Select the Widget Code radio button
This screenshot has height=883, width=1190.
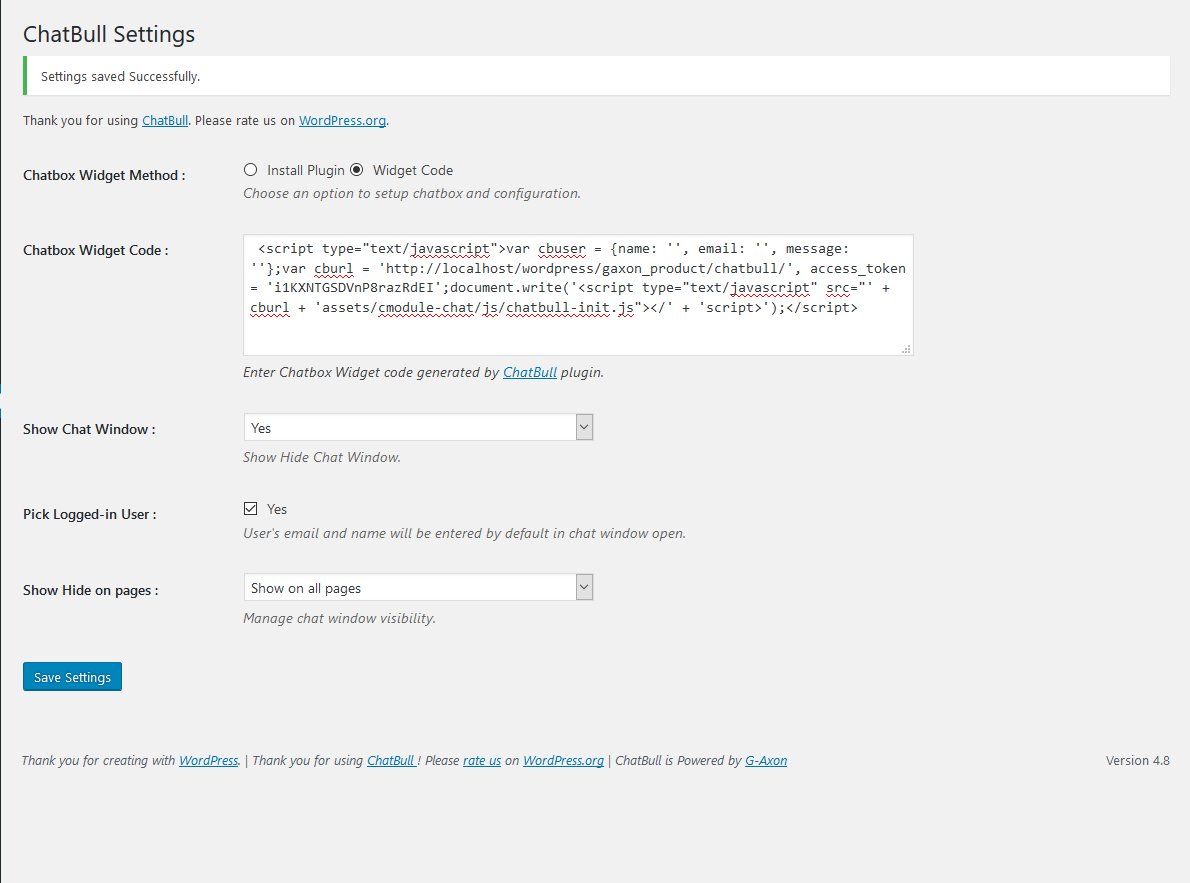(x=357, y=170)
